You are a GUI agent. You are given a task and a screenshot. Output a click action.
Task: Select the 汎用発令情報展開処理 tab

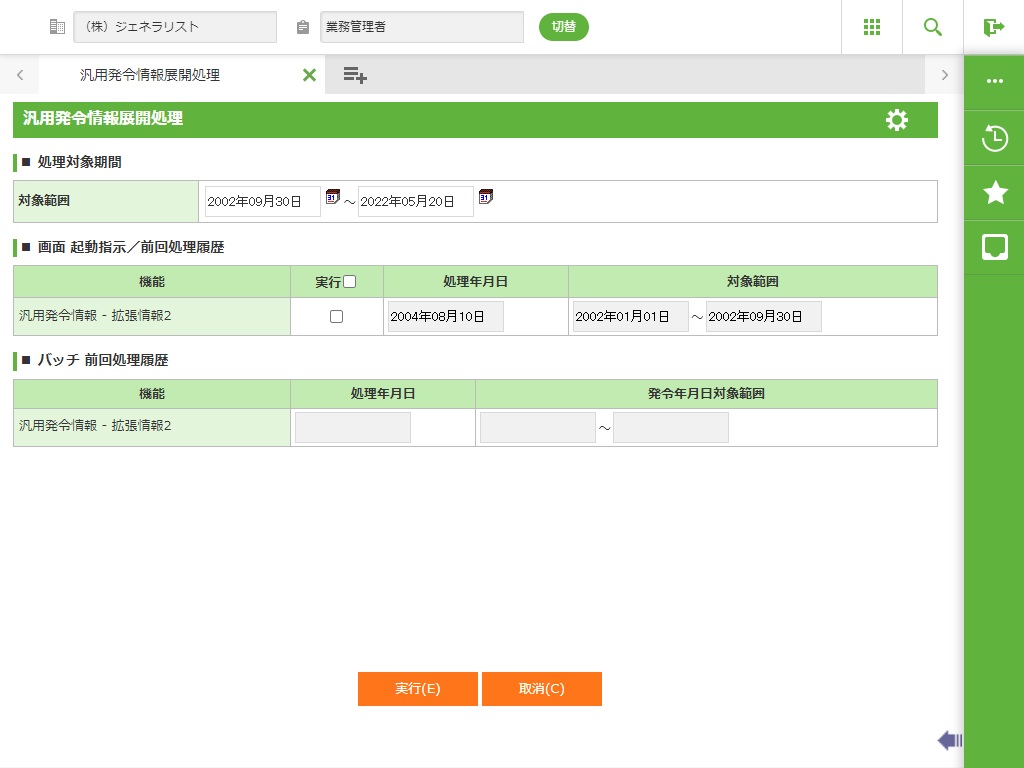pos(150,75)
